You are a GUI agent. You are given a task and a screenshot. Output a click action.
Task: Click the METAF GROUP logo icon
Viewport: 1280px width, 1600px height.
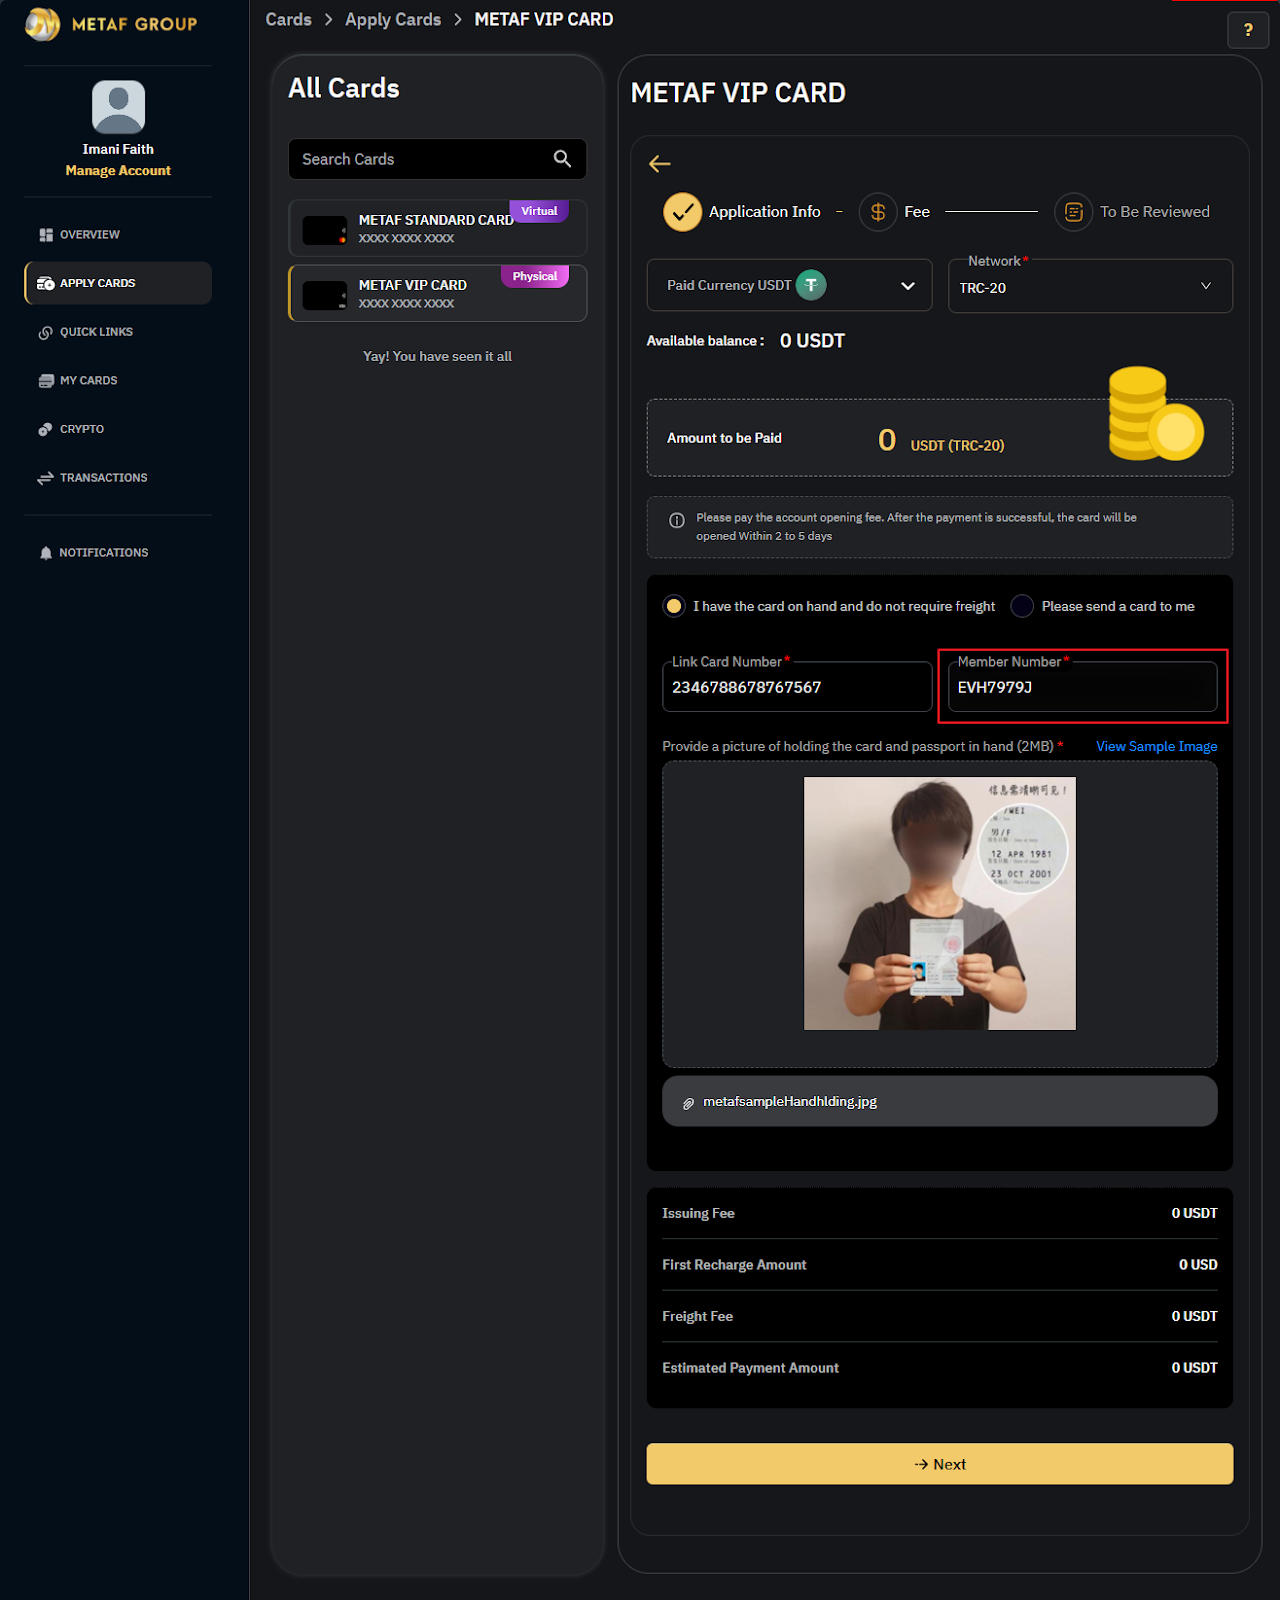pos(42,23)
